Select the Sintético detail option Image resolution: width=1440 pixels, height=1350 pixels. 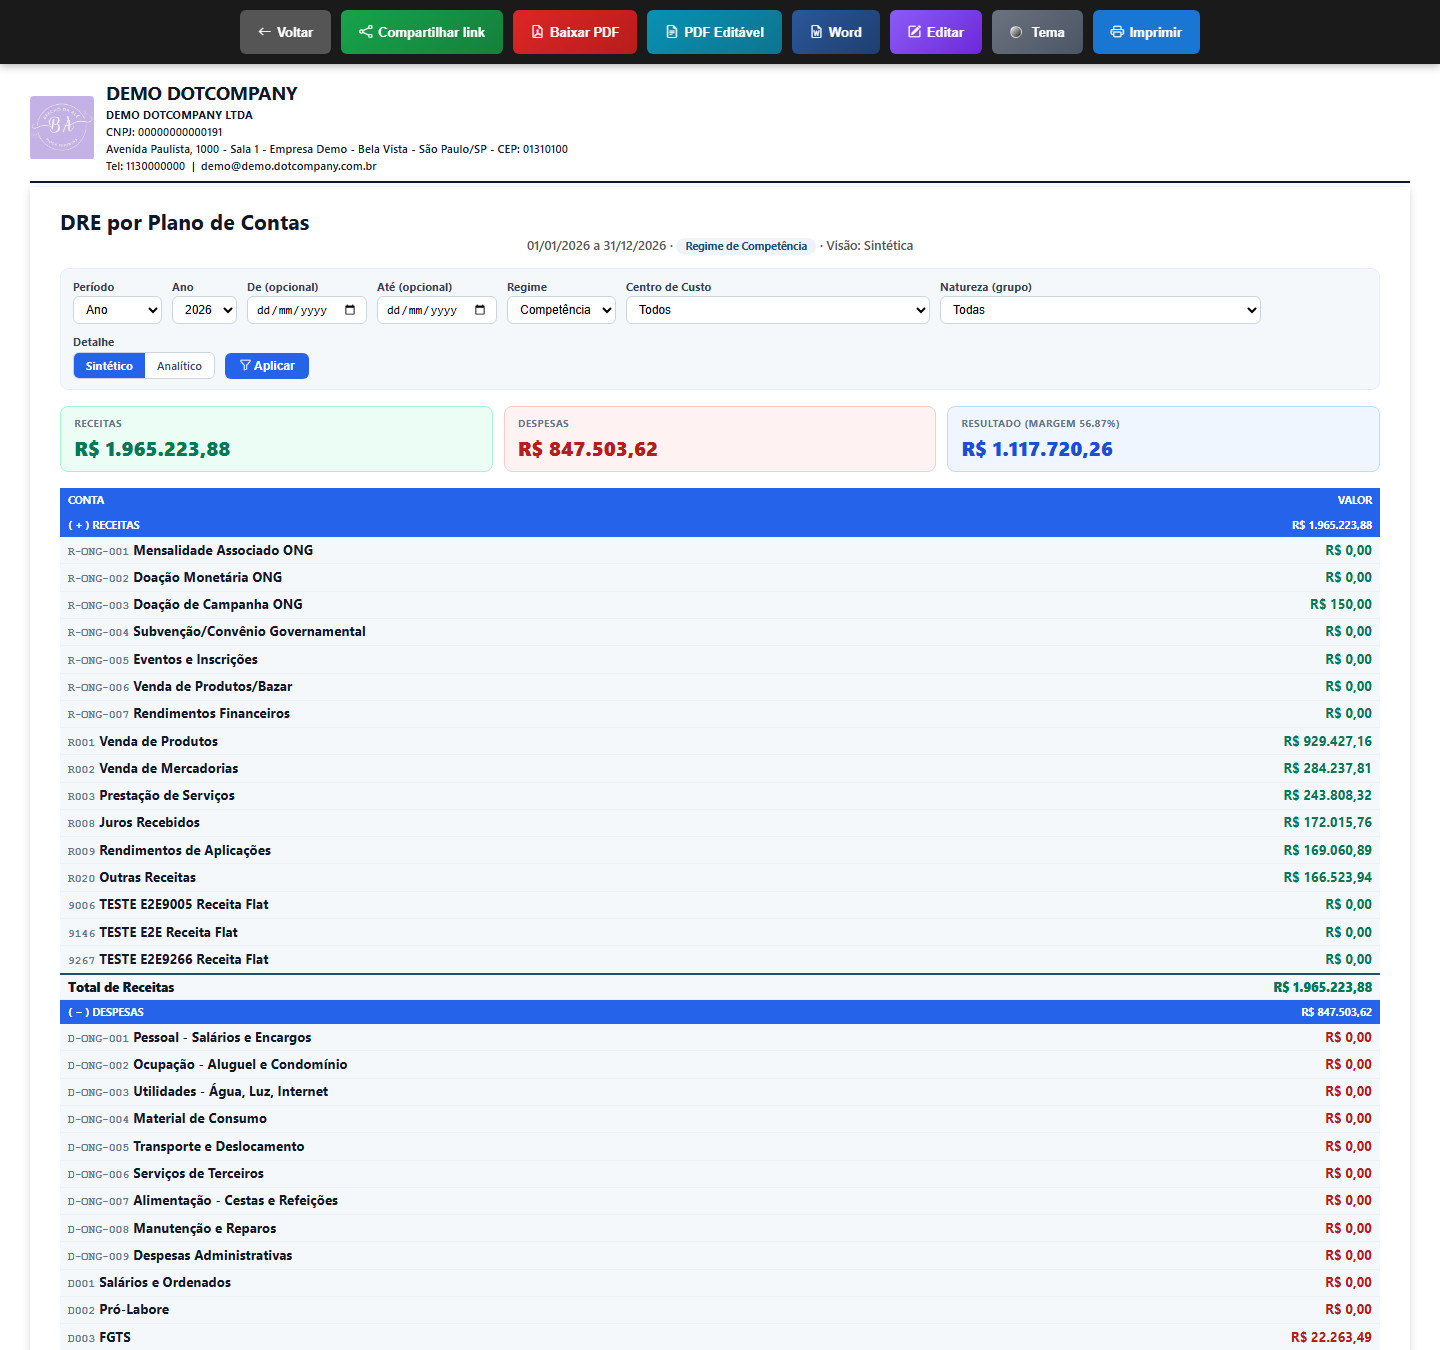click(x=109, y=366)
